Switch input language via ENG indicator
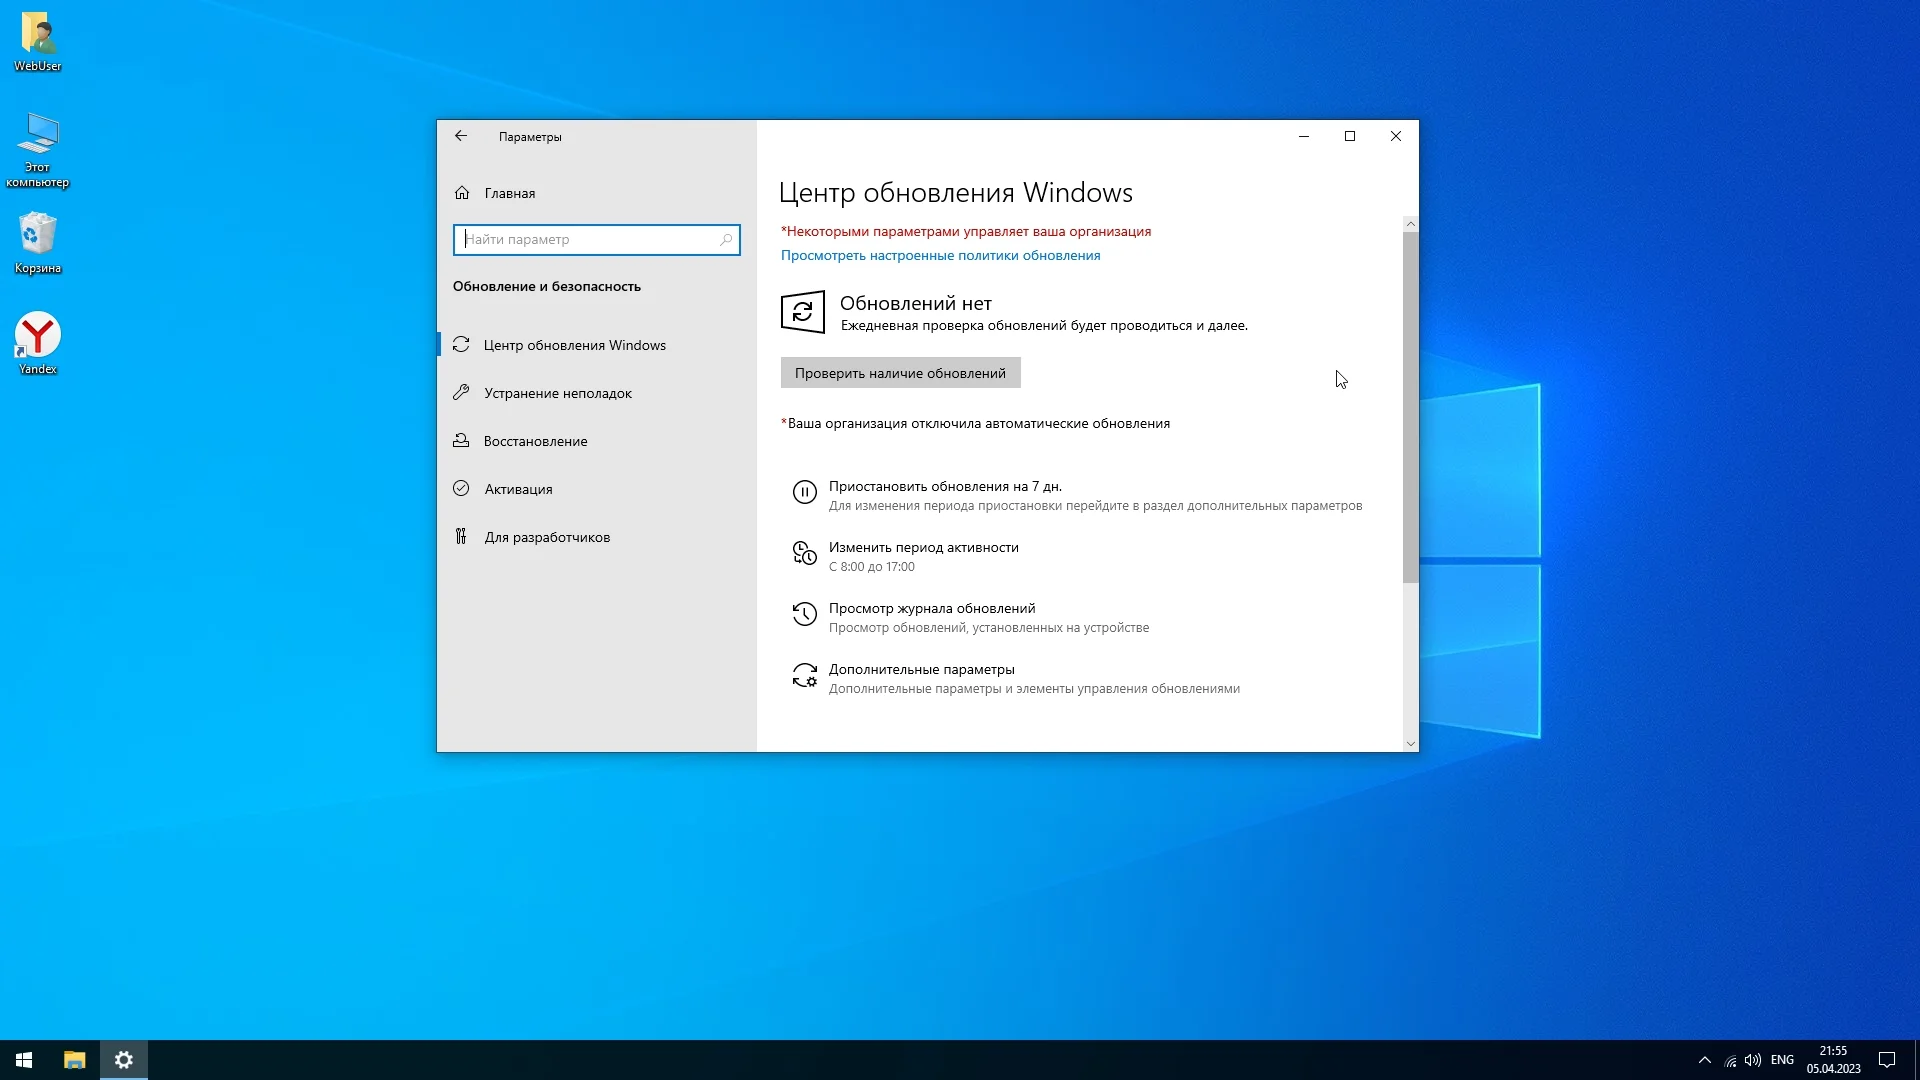This screenshot has width=1920, height=1080. 1782,1060
